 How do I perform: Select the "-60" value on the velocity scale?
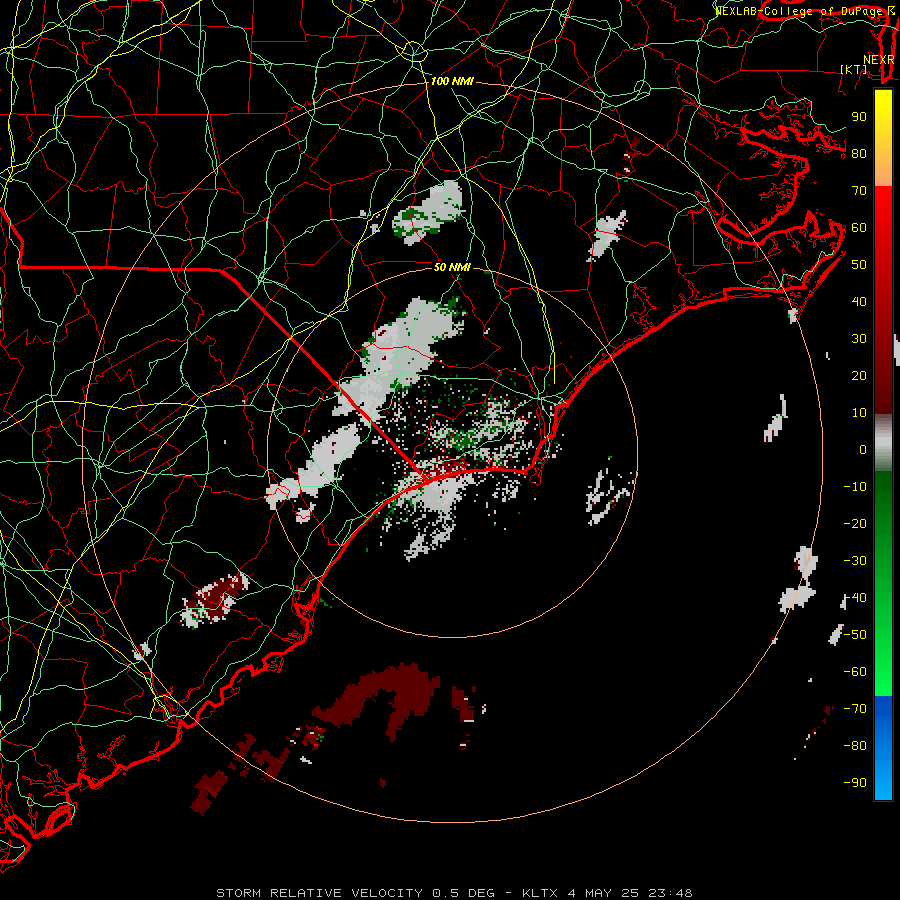(x=855, y=672)
